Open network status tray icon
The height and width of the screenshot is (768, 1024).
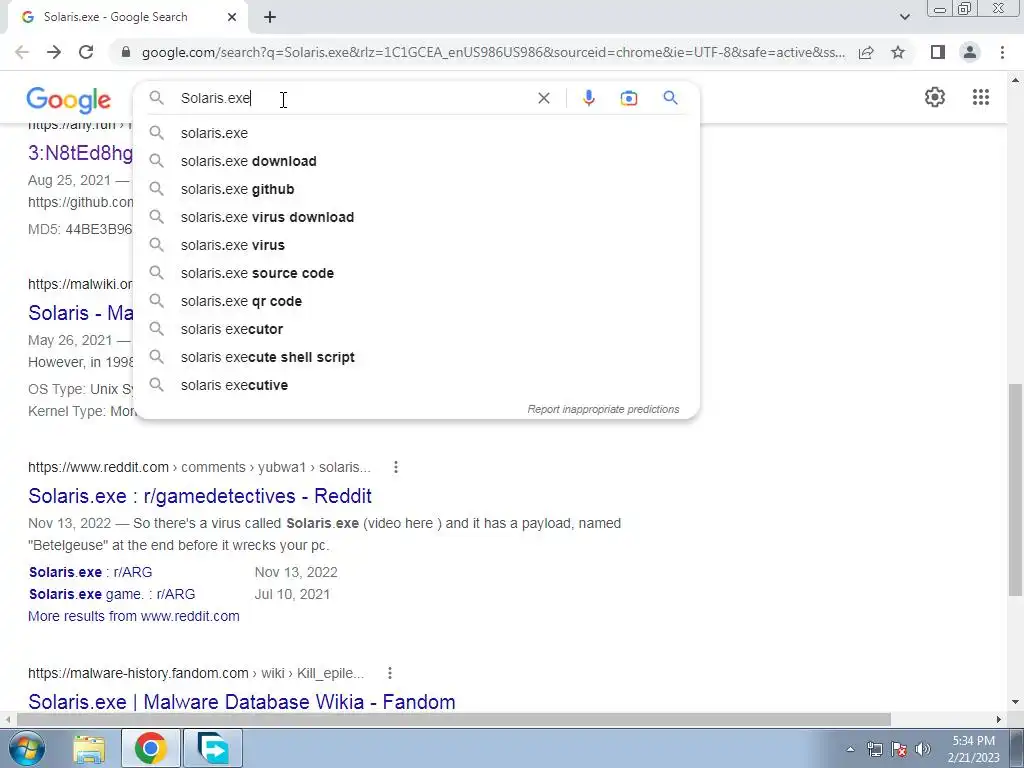click(874, 749)
